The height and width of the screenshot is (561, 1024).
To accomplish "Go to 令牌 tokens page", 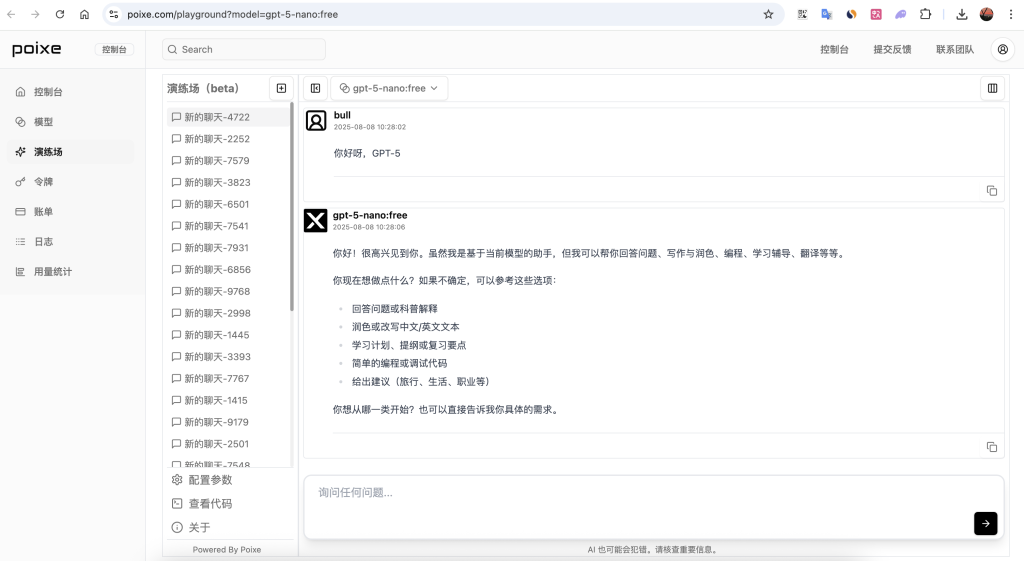I will (x=43, y=182).
